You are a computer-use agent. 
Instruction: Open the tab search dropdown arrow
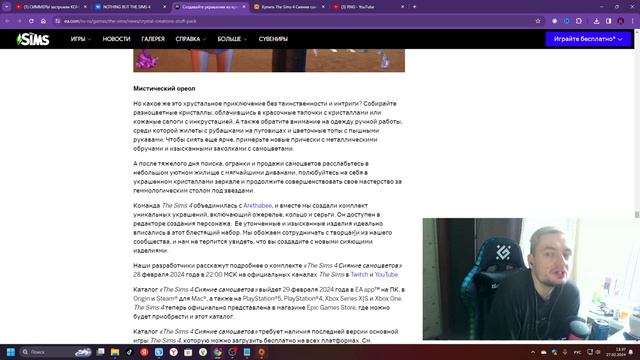(x=7, y=7)
